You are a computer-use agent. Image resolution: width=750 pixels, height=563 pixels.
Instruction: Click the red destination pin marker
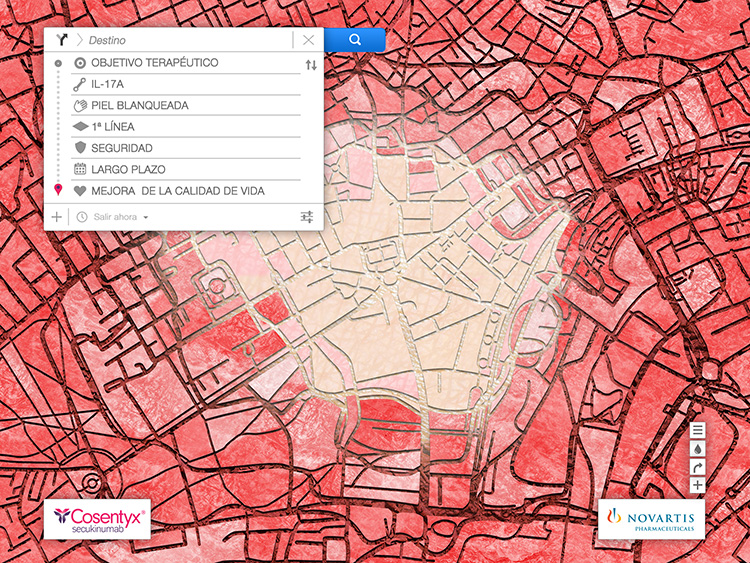(x=58, y=189)
